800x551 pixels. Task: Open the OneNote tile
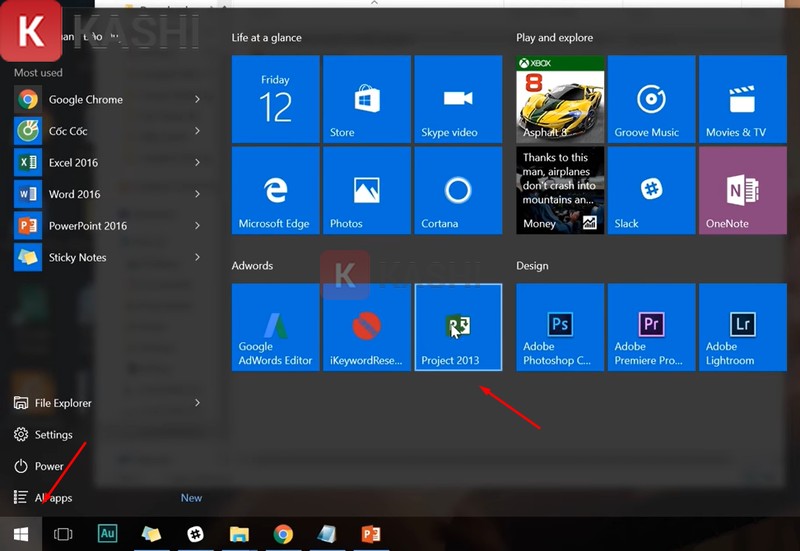tap(743, 191)
